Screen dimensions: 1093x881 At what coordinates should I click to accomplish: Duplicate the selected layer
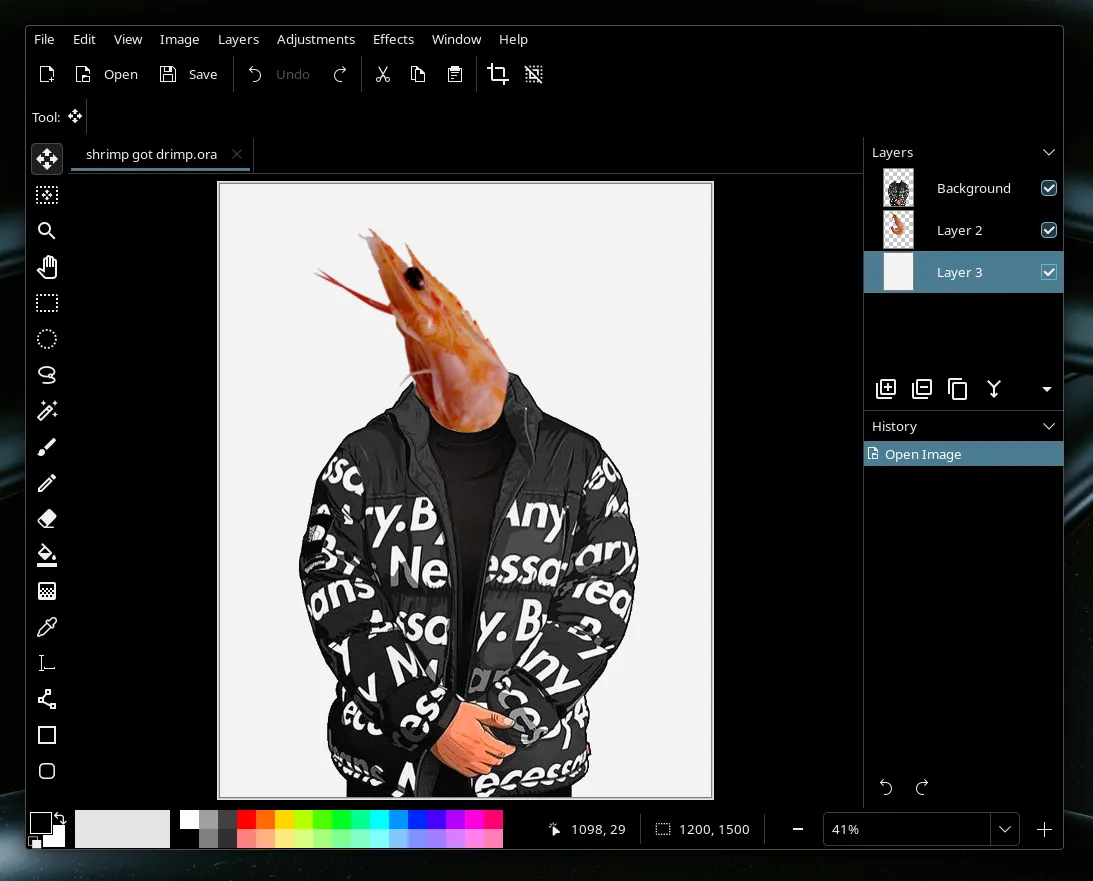tap(958, 389)
